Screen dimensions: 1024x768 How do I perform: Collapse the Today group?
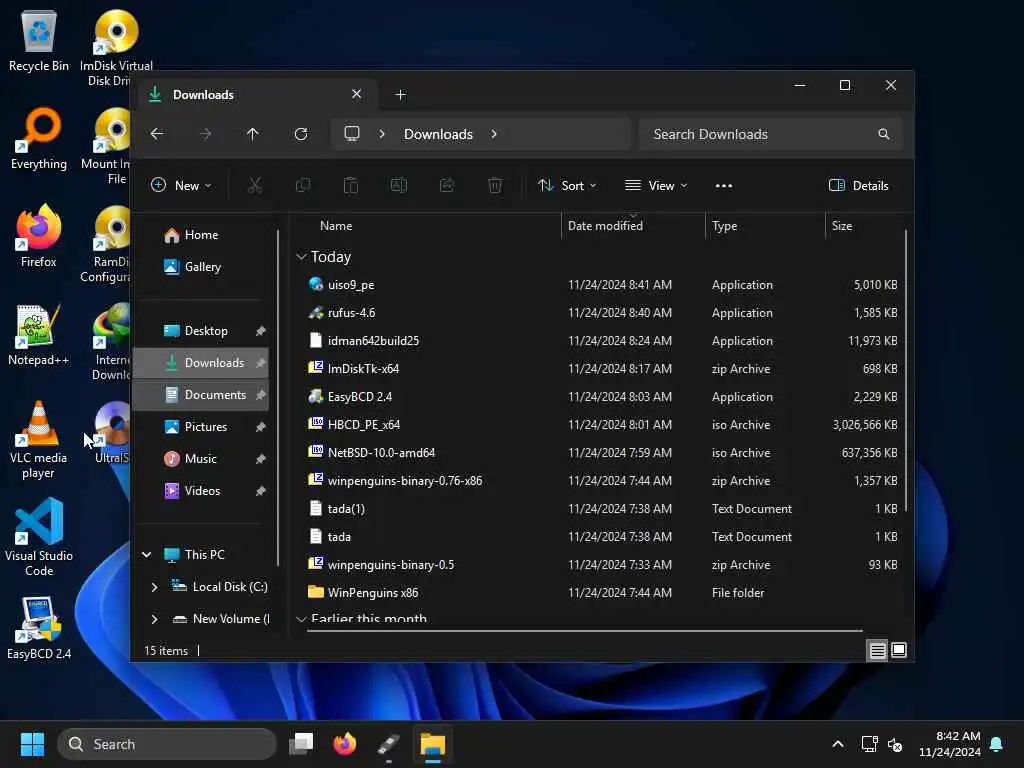(x=301, y=257)
